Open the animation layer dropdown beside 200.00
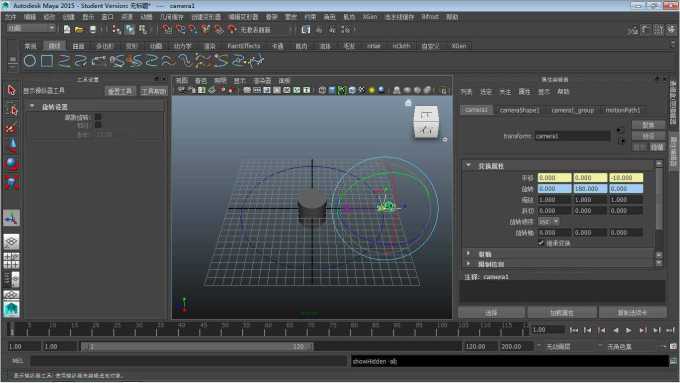The height and width of the screenshot is (383, 680). click(539, 346)
